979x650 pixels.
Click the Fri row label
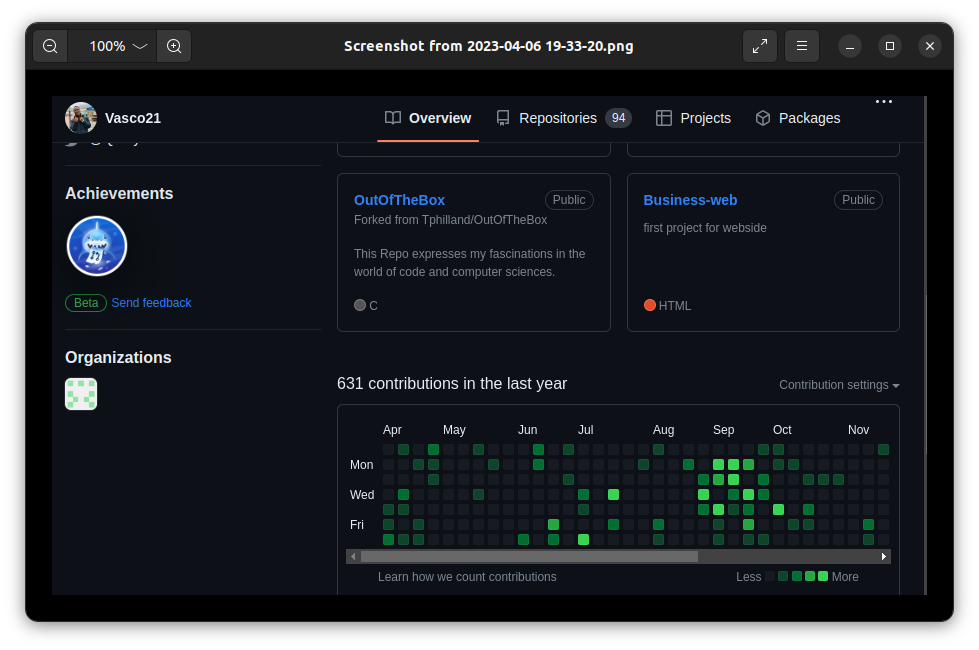[357, 524]
